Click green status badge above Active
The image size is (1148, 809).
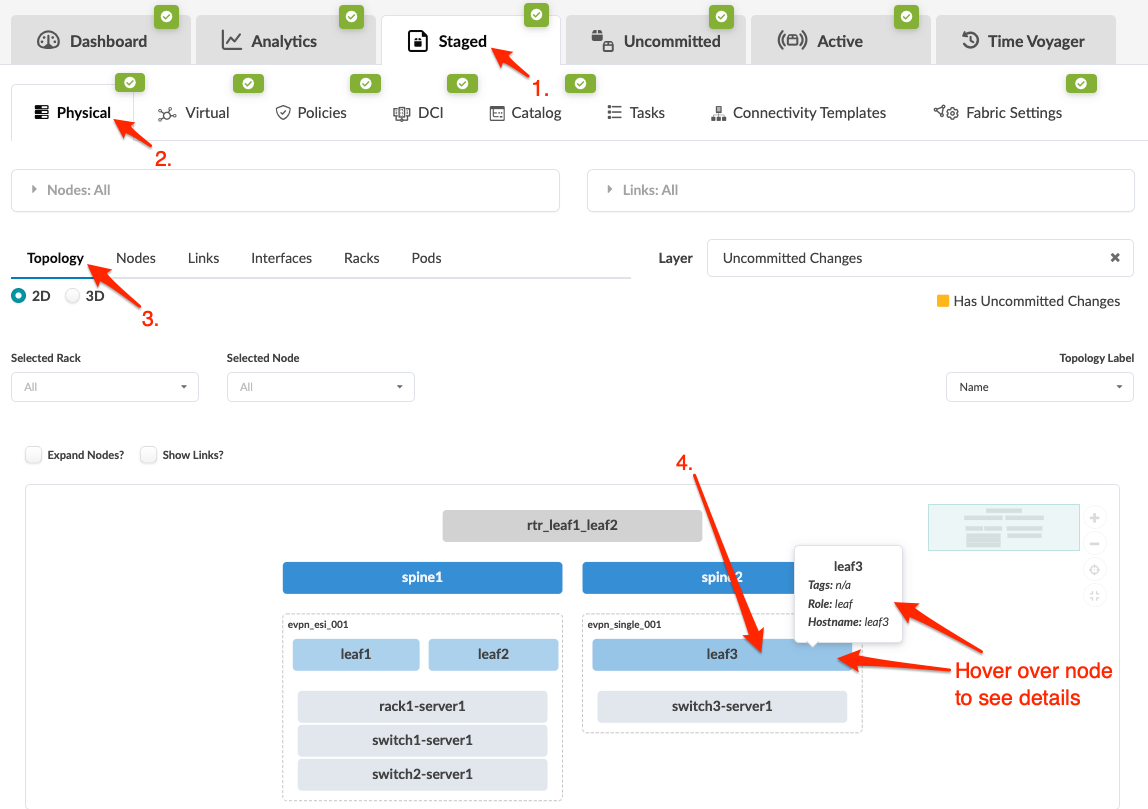[x=906, y=16]
